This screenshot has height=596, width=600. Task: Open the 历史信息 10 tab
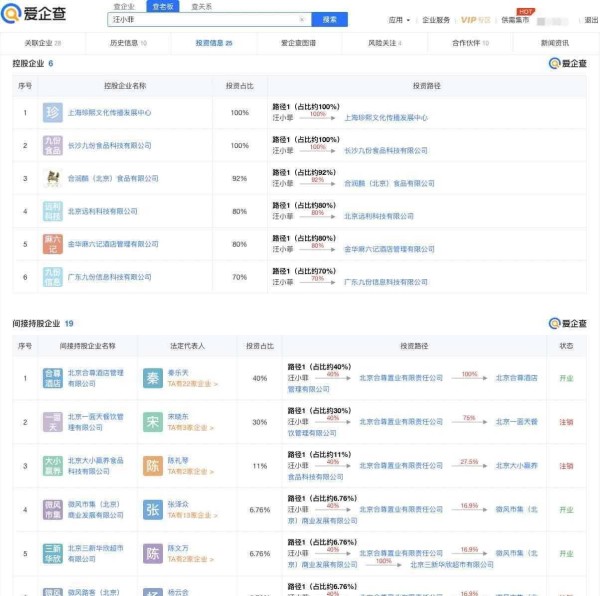pyautogui.click(x=128, y=43)
